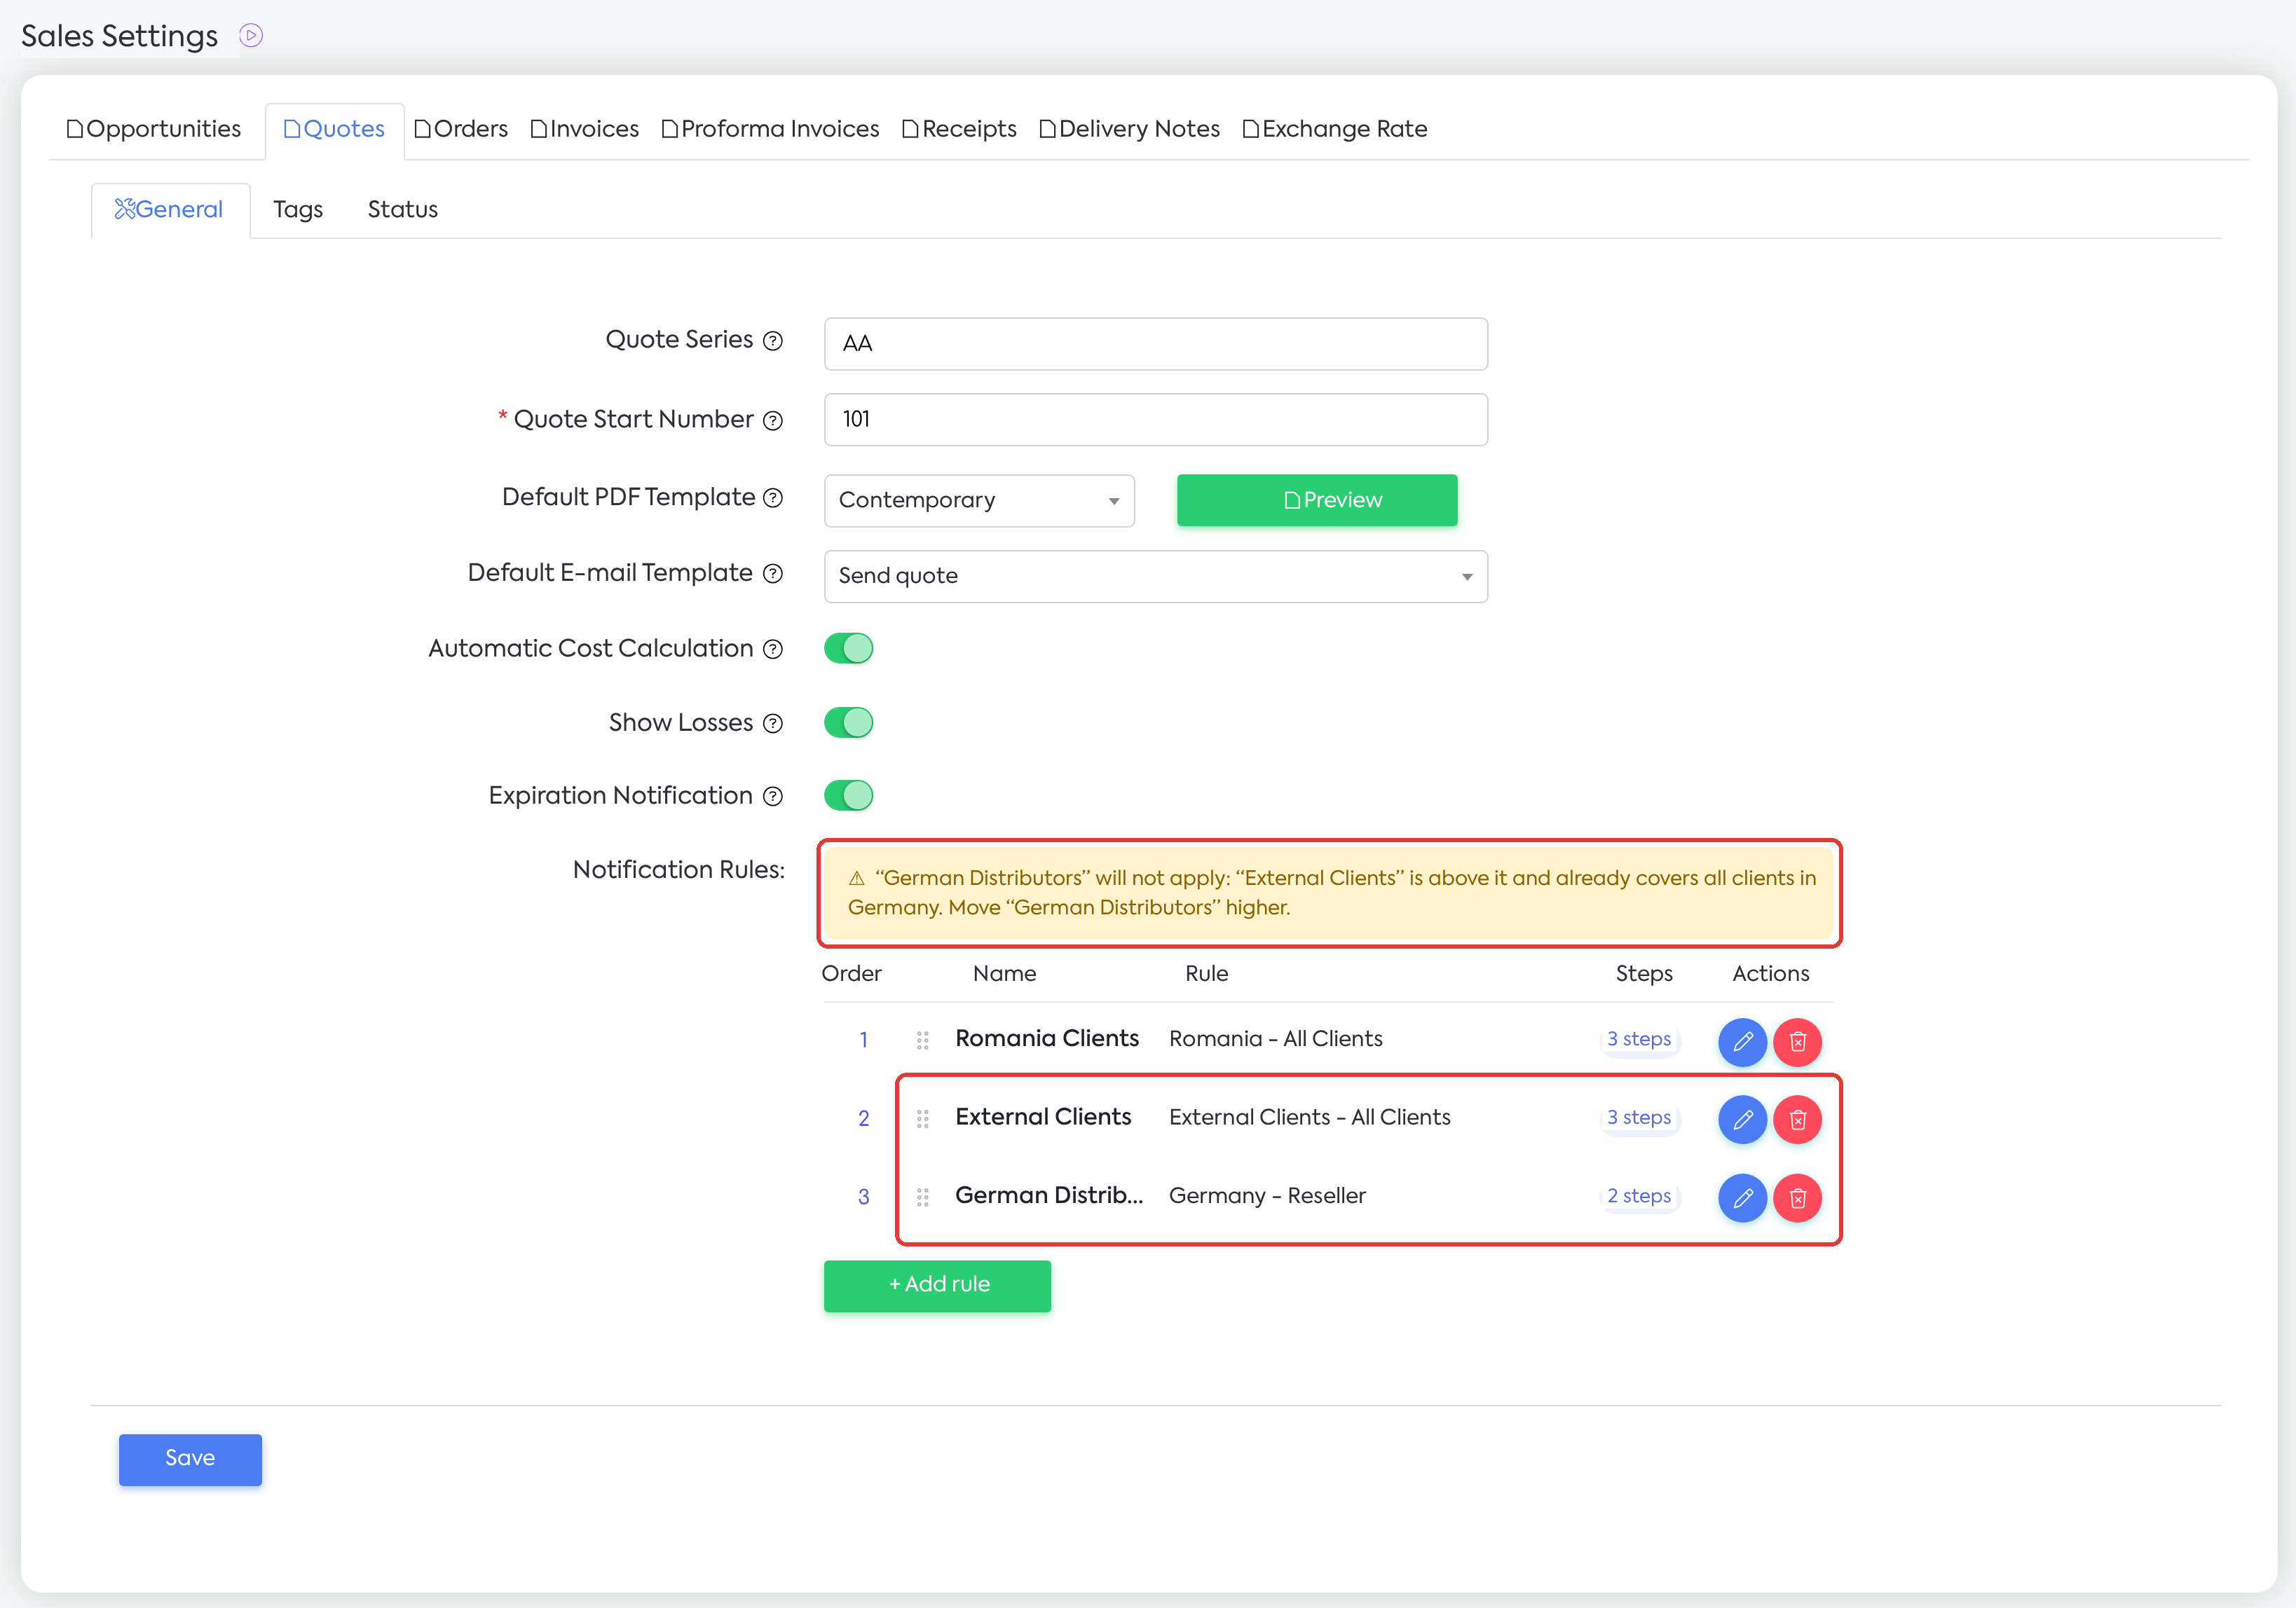The width and height of the screenshot is (2296, 1608).
Task: Delete the Romania Clients rule
Action: (1797, 1042)
